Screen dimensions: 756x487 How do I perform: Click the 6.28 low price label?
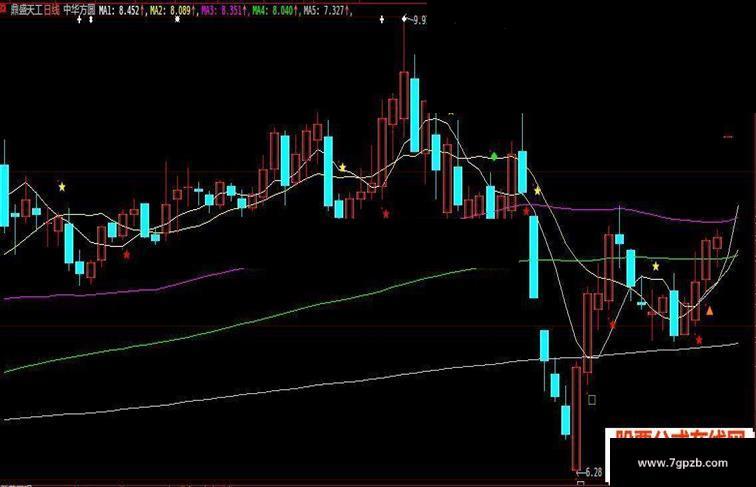[594, 472]
